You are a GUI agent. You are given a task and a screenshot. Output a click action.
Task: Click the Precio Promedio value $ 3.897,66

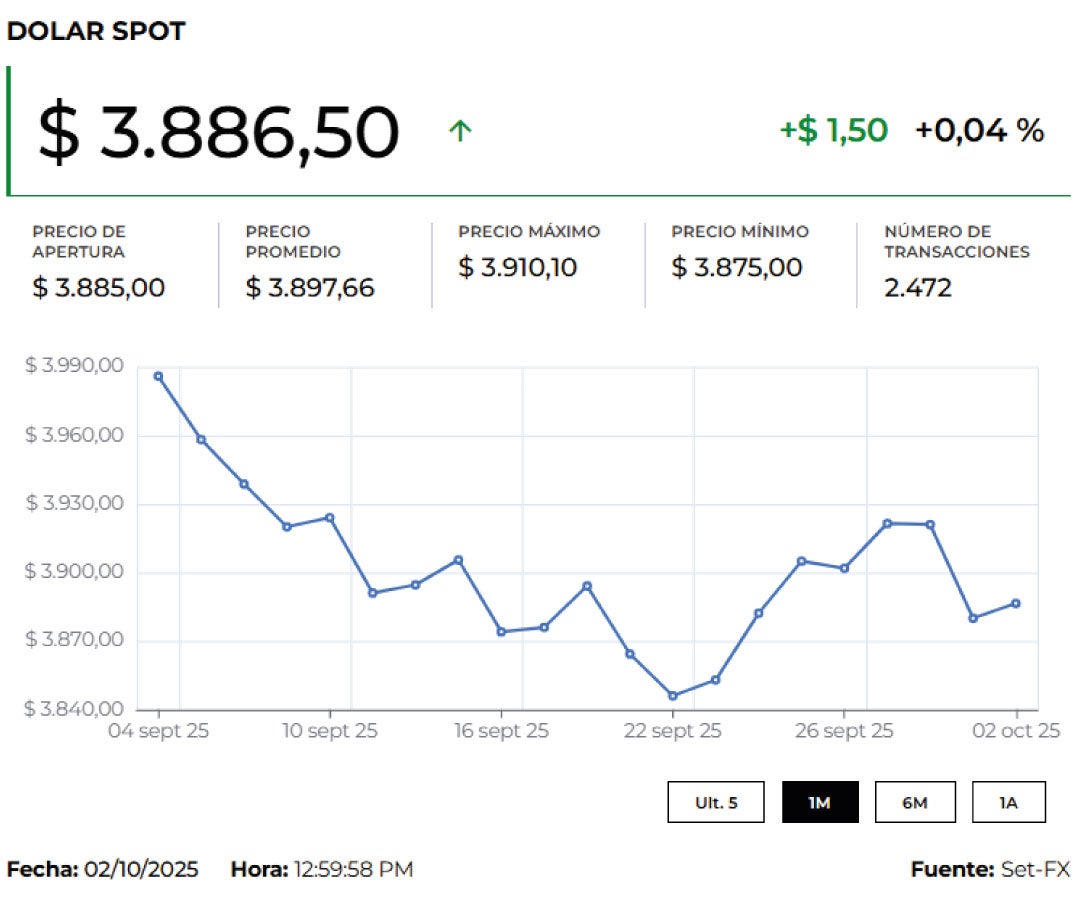(x=310, y=288)
